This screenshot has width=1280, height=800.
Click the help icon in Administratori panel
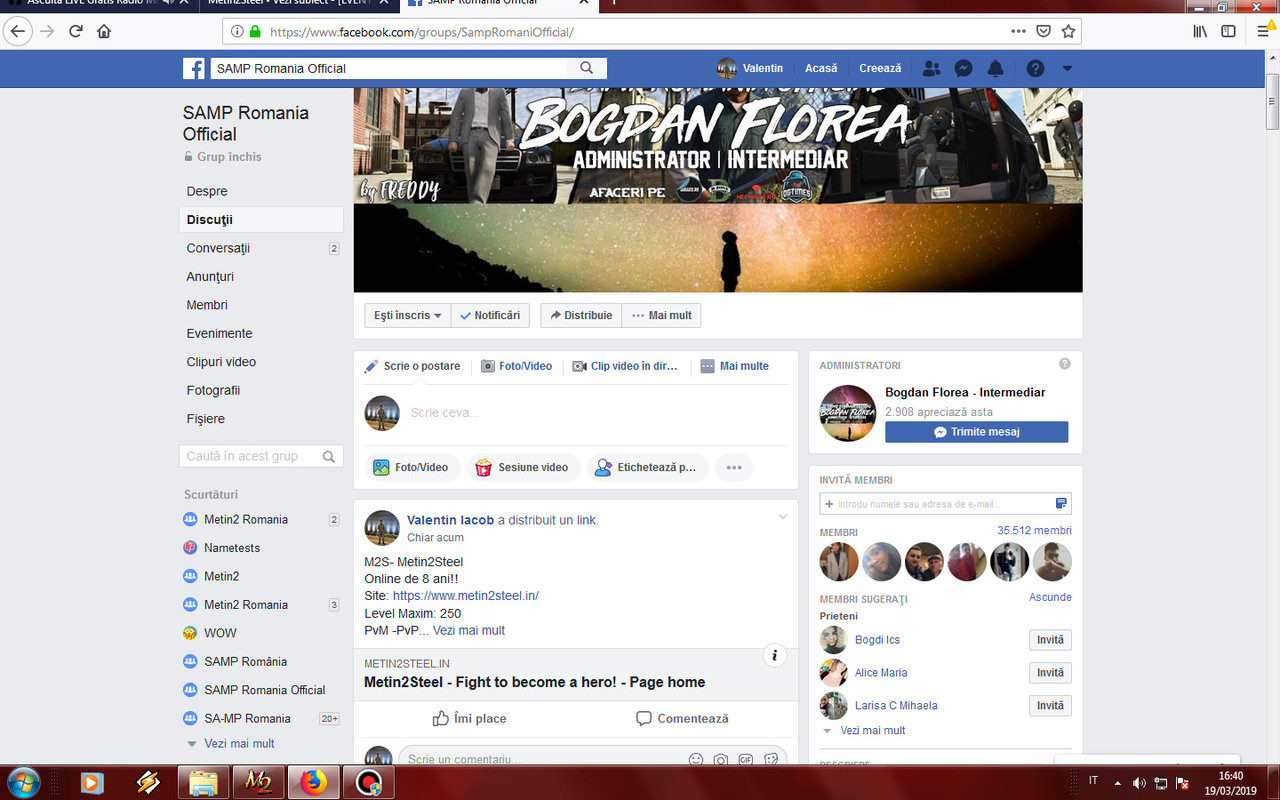tap(1065, 364)
